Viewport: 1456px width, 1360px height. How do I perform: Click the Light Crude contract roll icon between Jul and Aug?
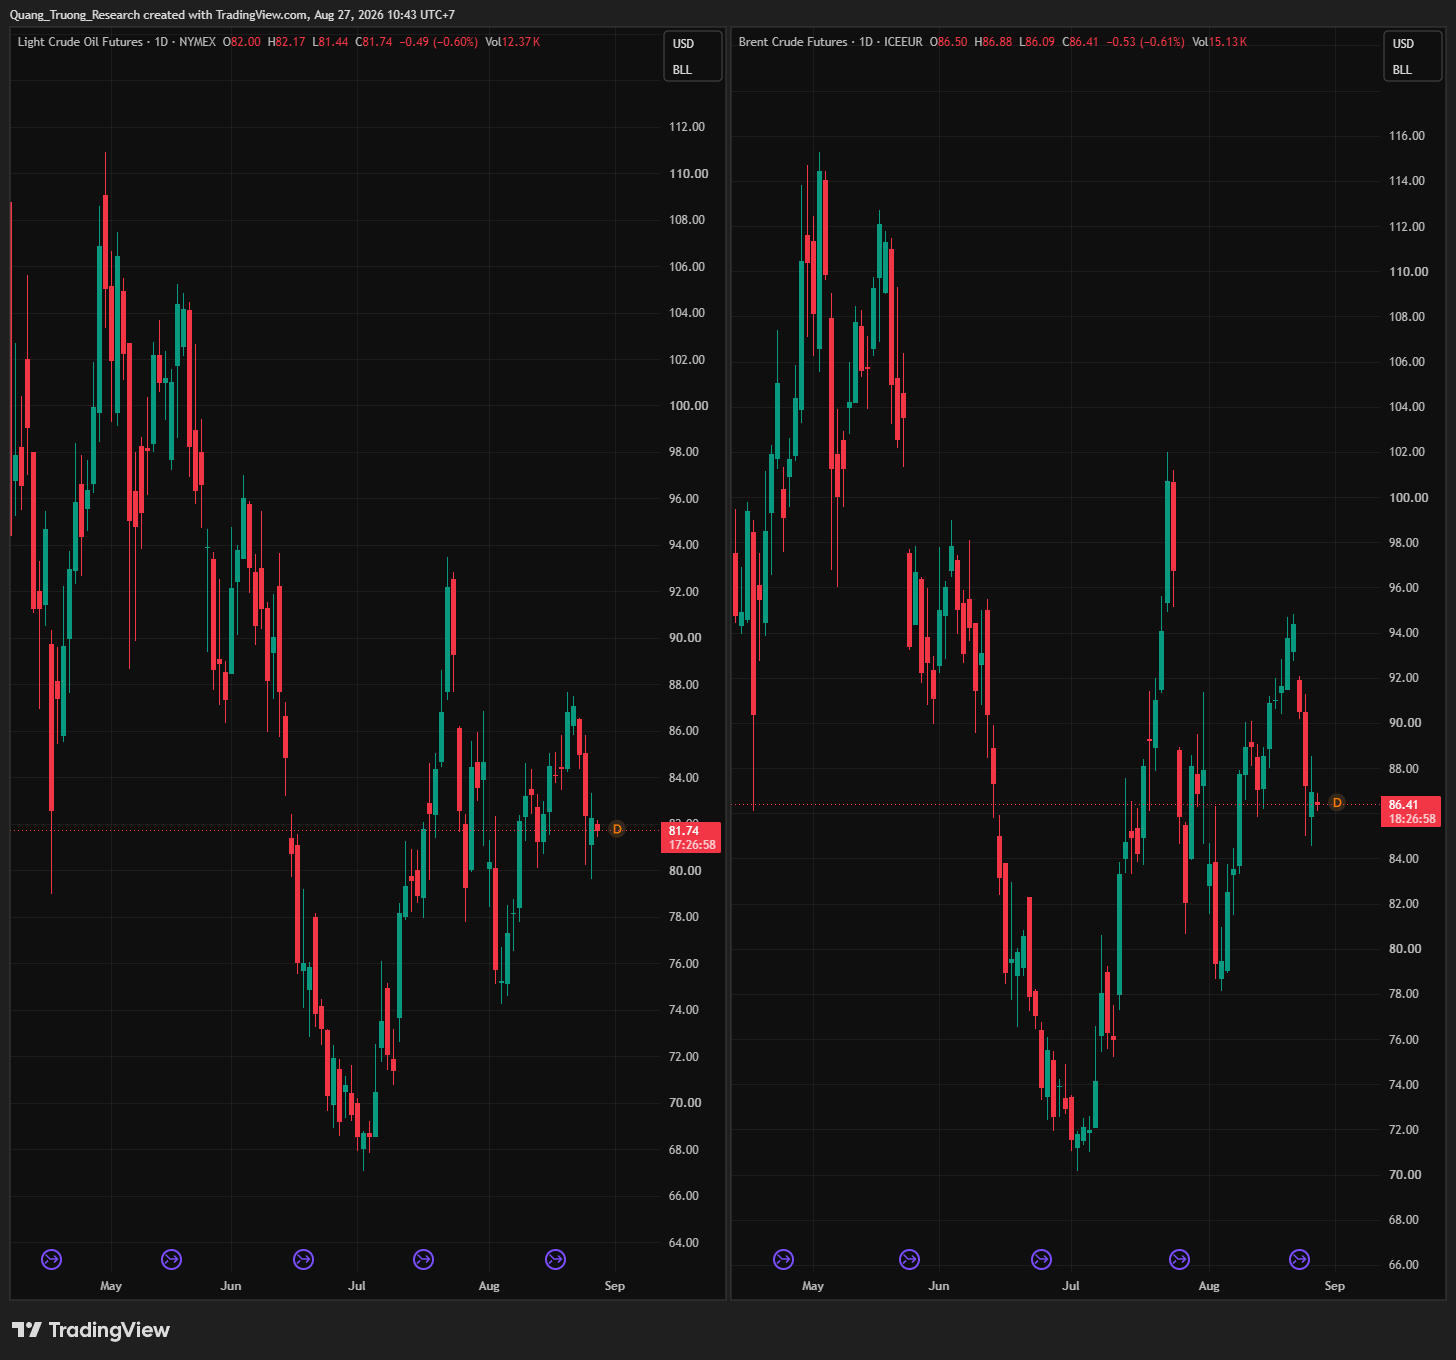coord(423,1259)
